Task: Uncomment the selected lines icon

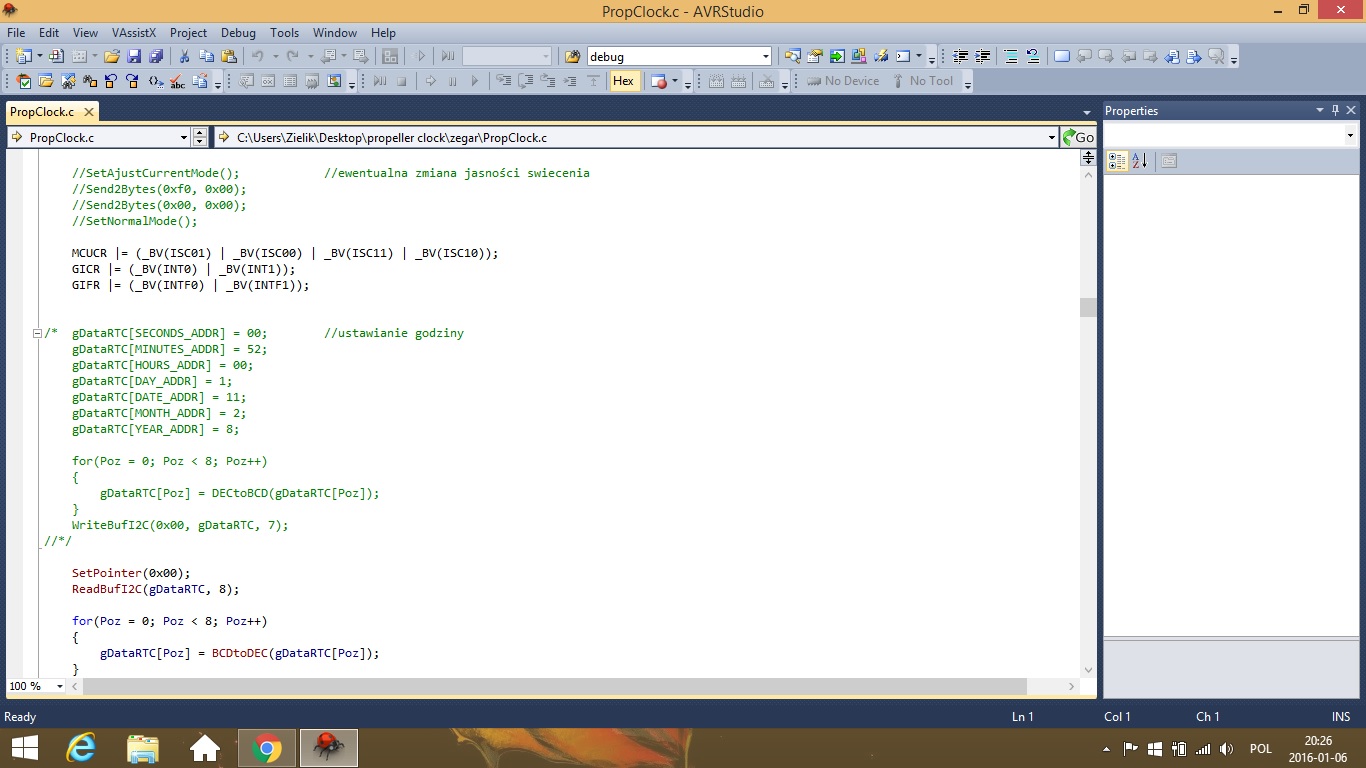Action: point(1033,56)
